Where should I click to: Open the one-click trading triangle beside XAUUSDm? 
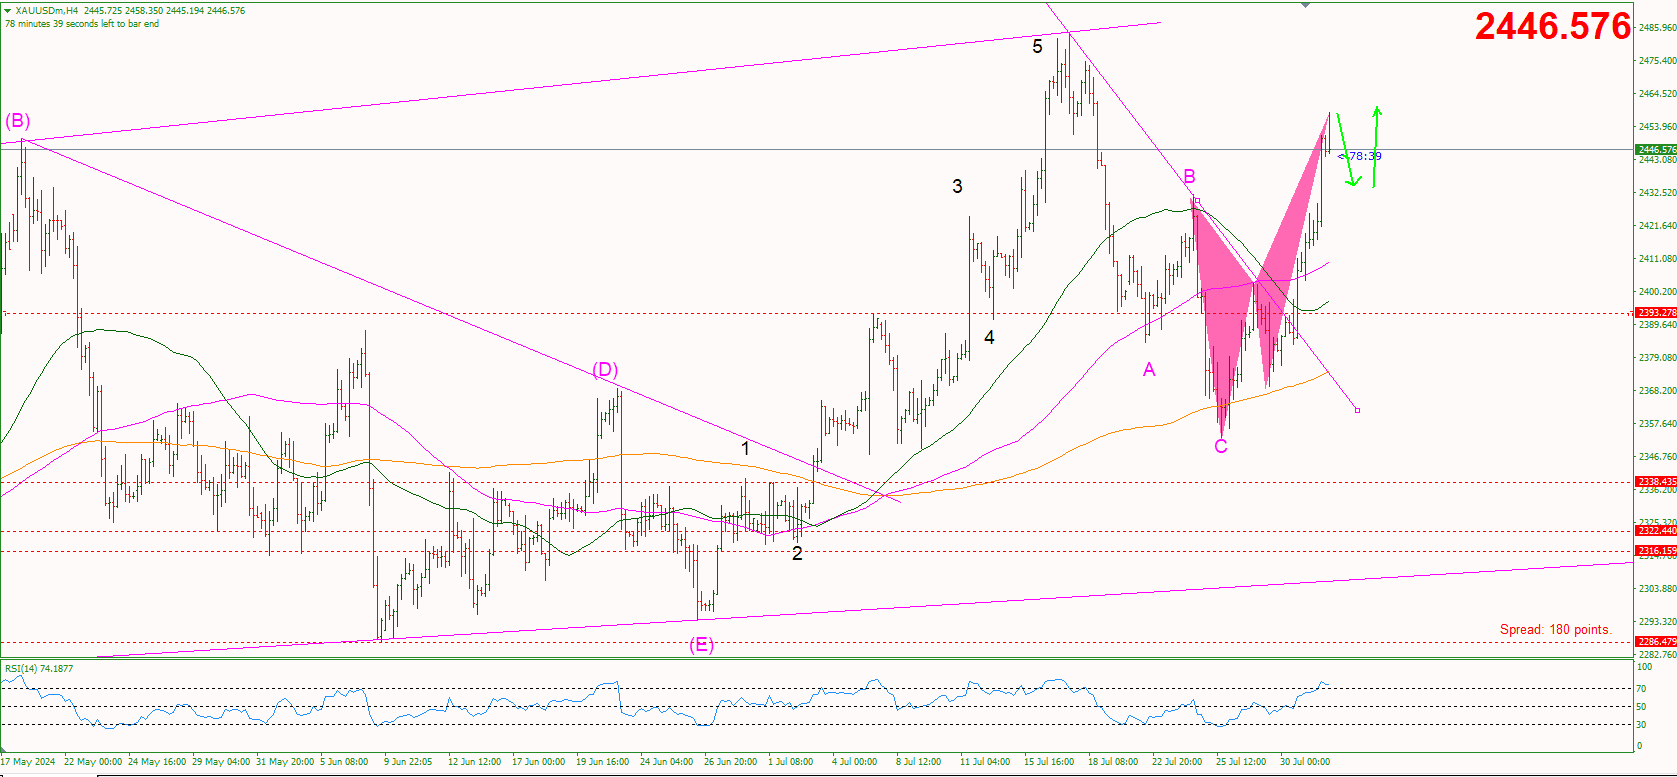[8, 11]
